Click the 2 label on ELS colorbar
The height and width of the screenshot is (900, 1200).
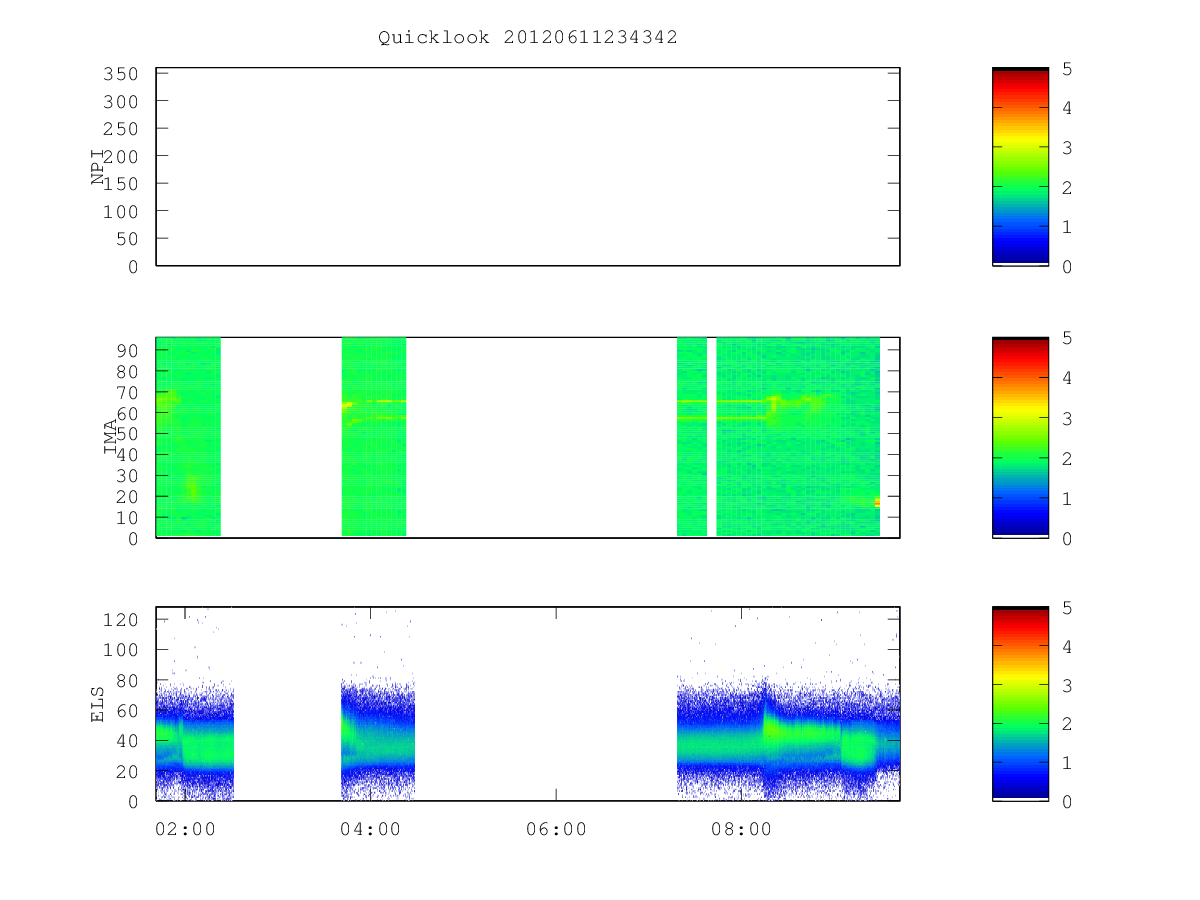(x=1068, y=724)
